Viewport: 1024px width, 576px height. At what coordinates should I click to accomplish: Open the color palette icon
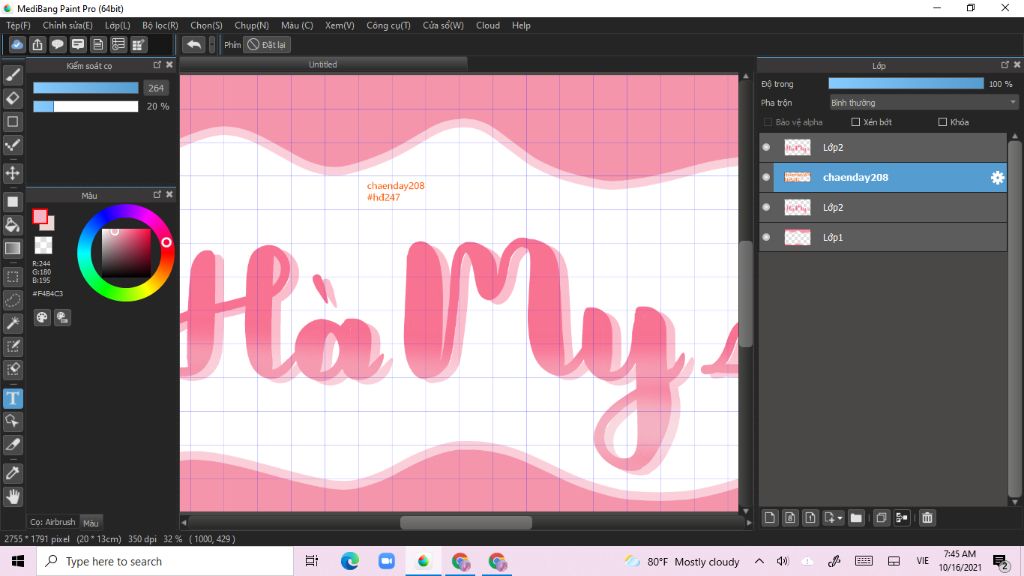click(42, 317)
